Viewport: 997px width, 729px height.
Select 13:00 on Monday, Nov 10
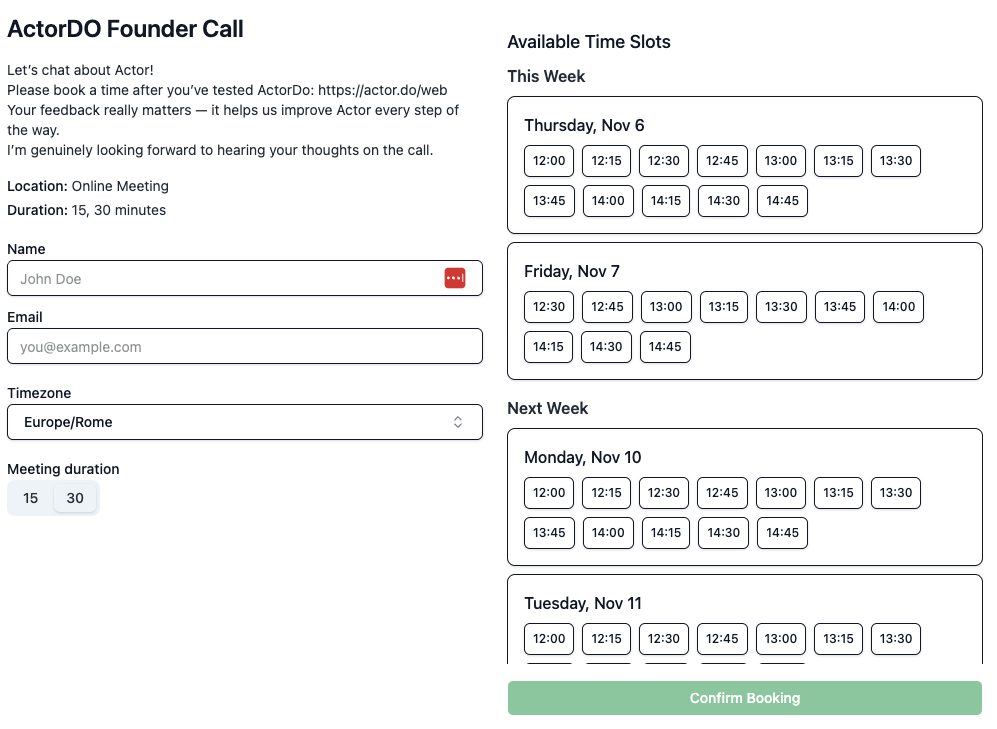[x=781, y=493]
